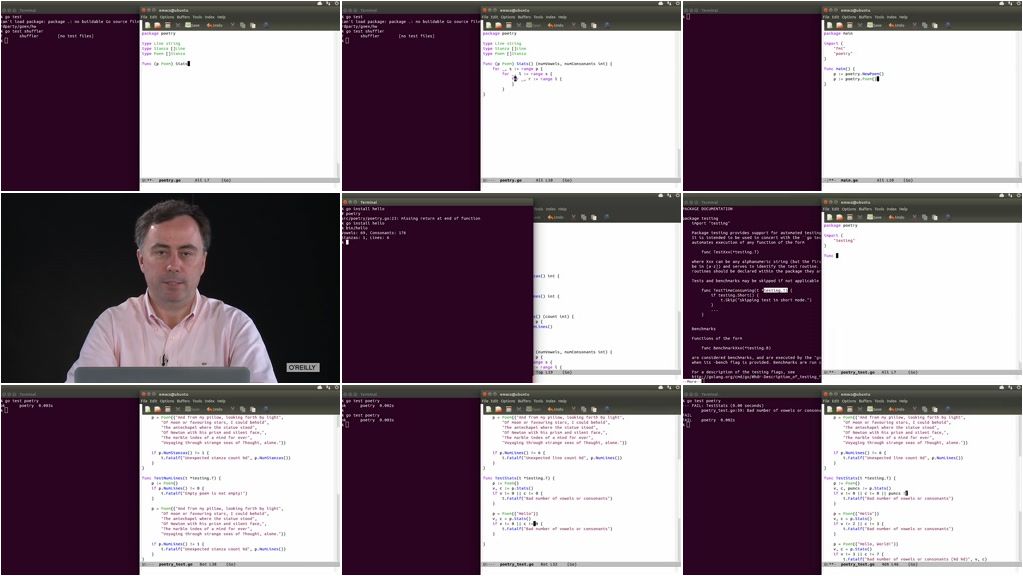Open the presenter video frame with O'Reilly logo
1023x576 pixels.
point(170,288)
